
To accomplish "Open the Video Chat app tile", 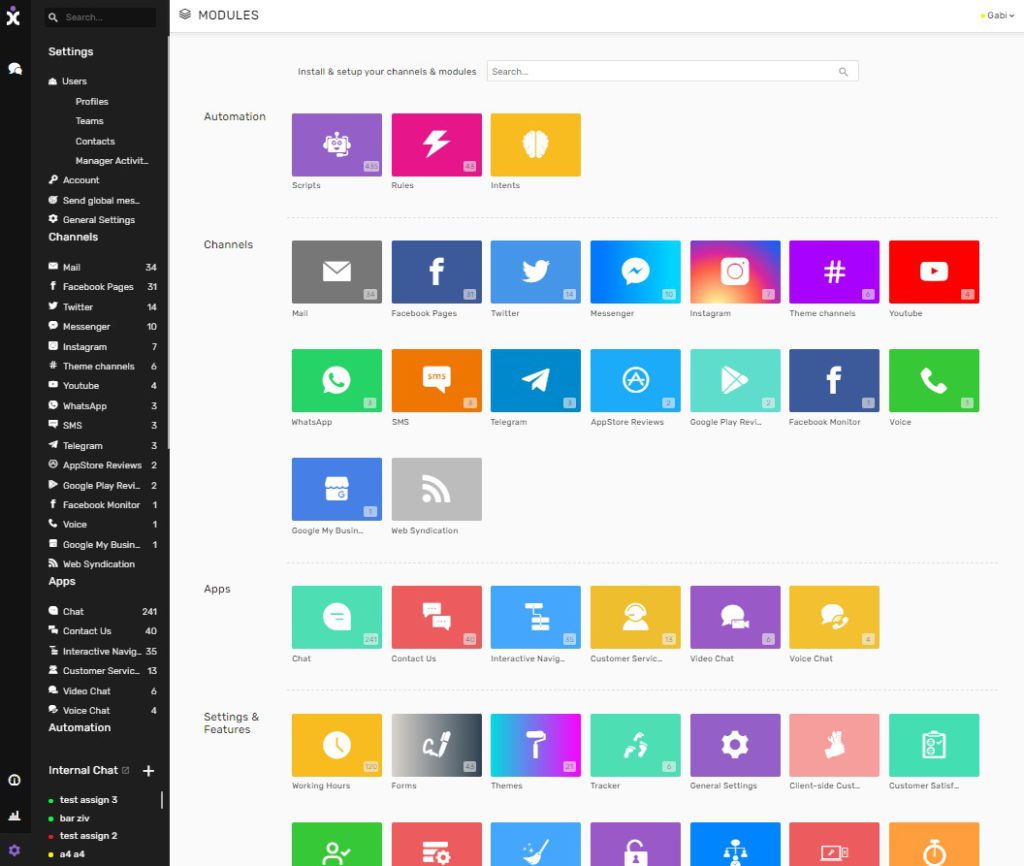I will [735, 617].
